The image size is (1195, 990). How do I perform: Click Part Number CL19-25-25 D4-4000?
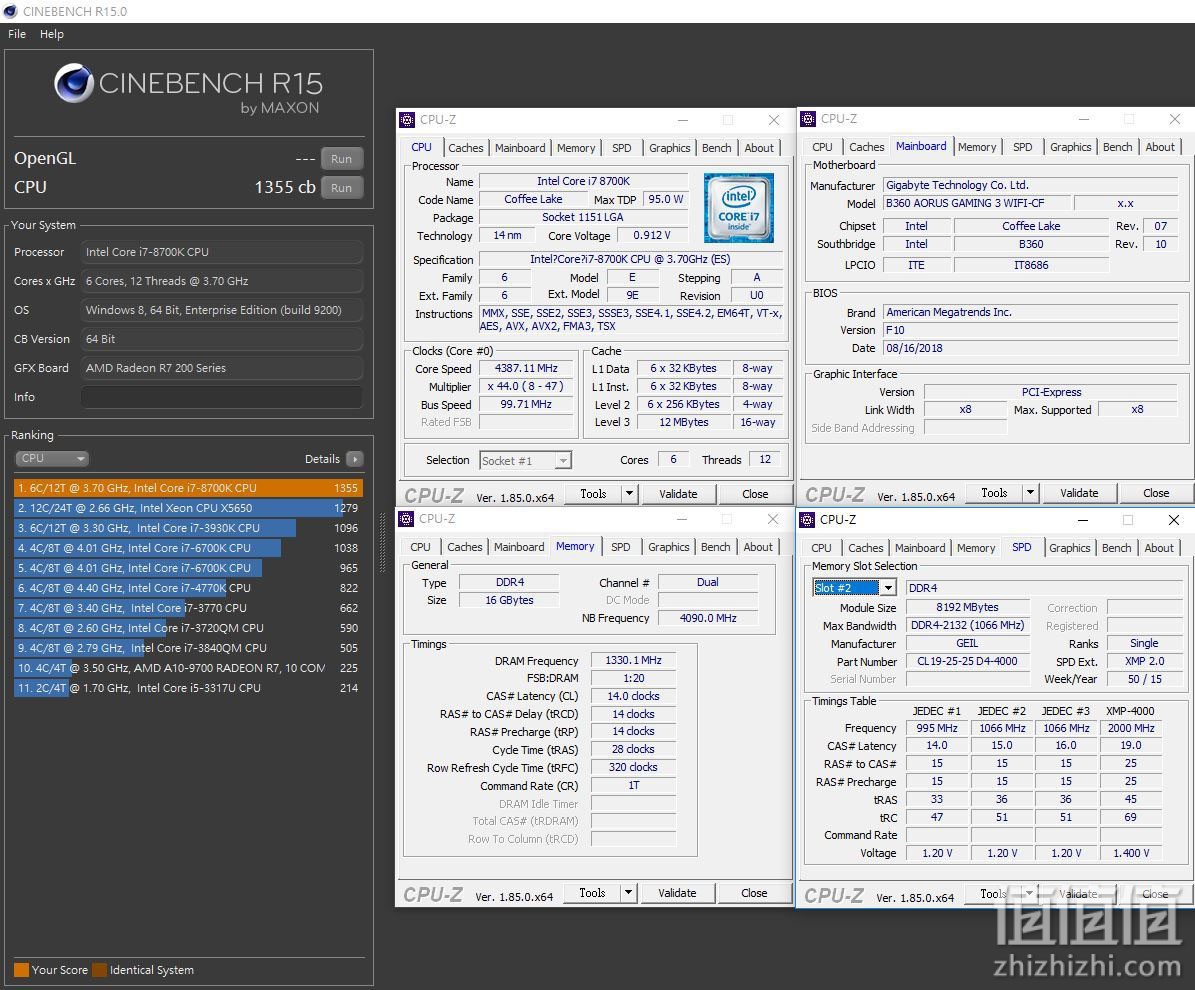coord(967,662)
